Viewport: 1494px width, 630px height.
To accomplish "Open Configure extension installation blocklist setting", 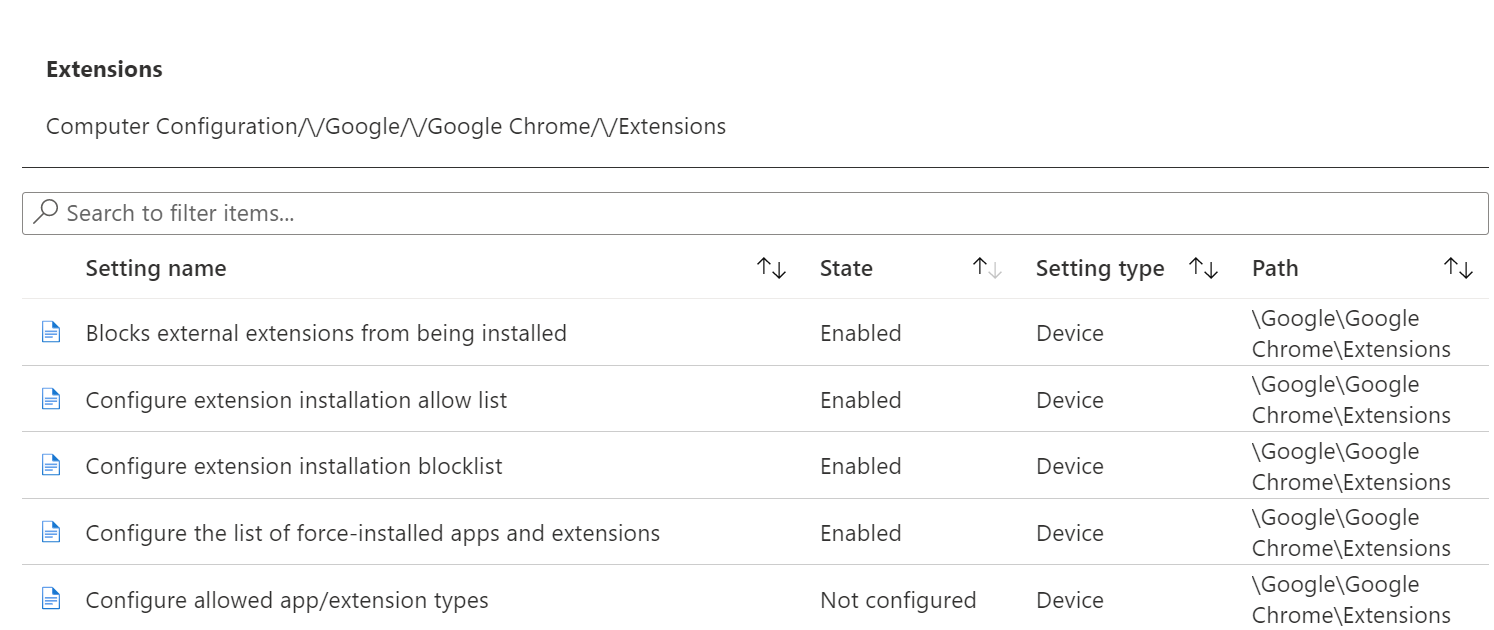I will 294,466.
